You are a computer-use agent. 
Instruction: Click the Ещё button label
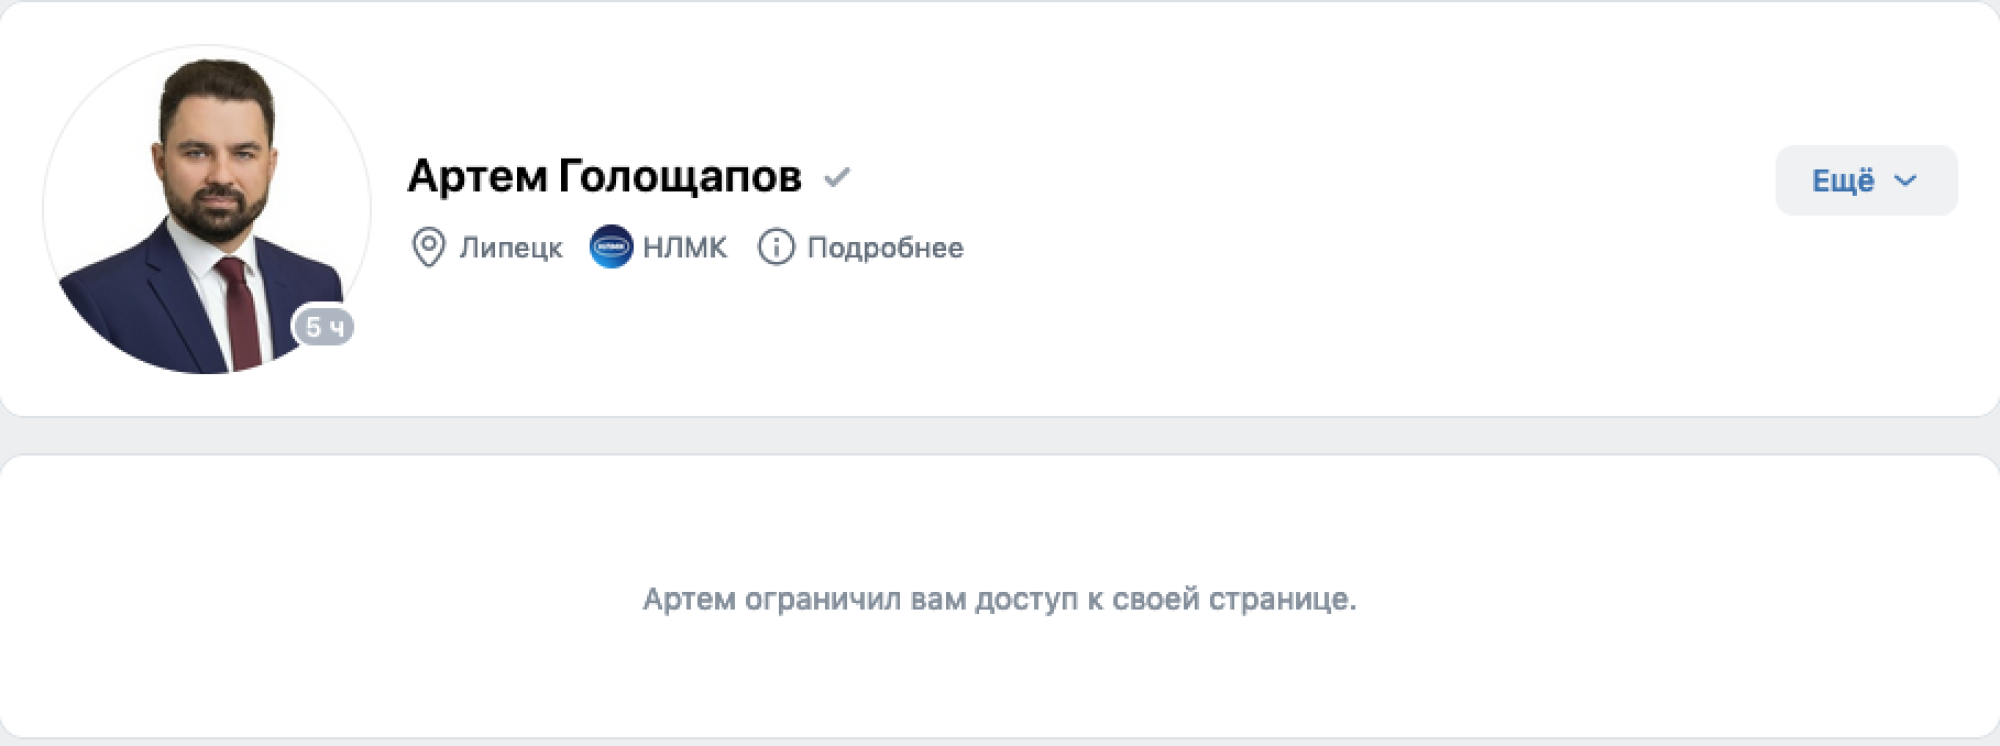pos(1843,180)
